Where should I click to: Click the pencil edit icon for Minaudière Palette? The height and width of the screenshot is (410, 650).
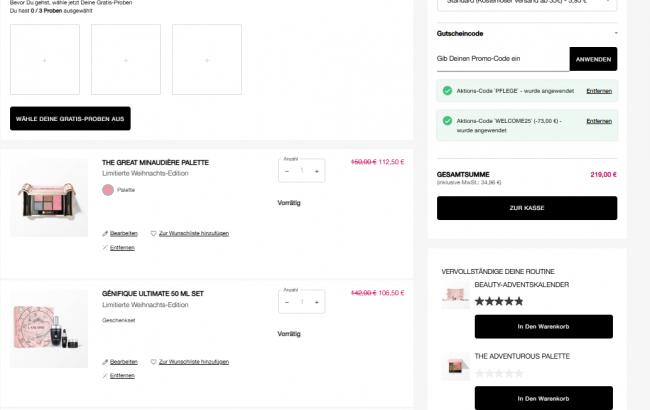(105, 233)
